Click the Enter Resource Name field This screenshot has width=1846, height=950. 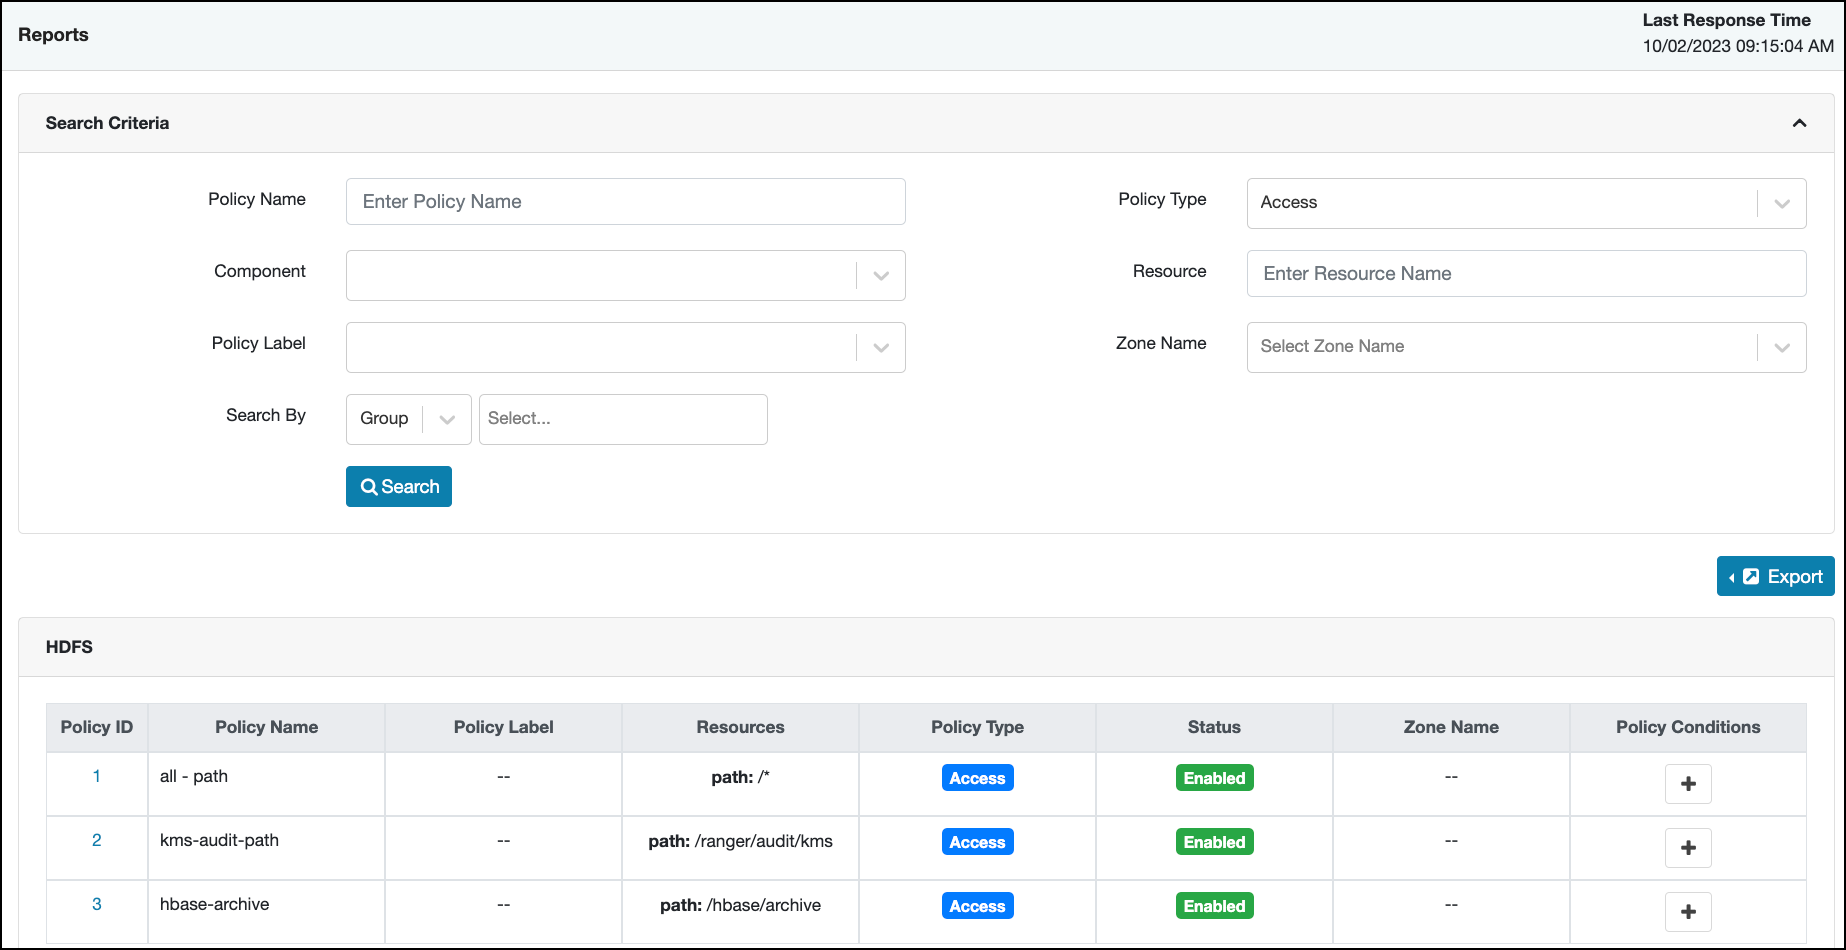1526,274
